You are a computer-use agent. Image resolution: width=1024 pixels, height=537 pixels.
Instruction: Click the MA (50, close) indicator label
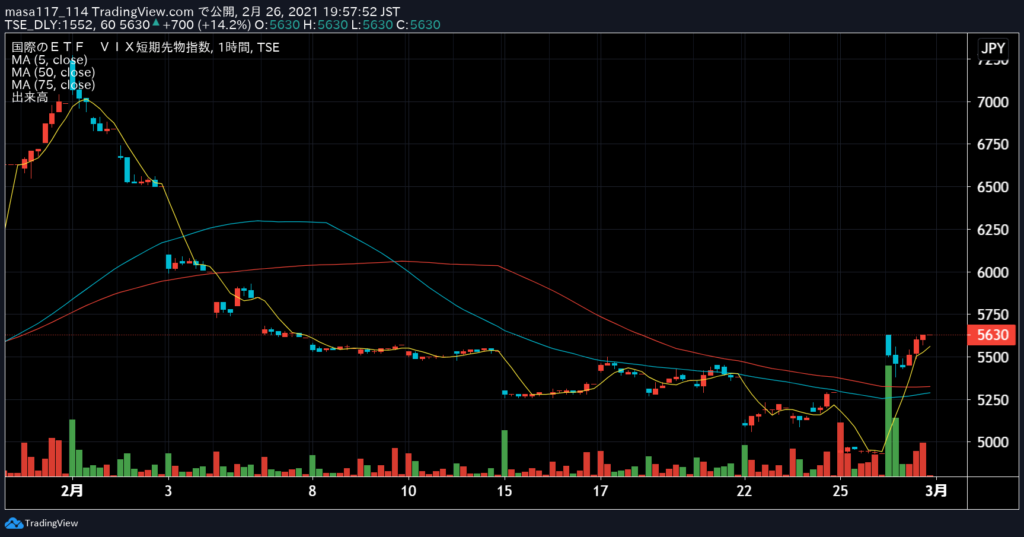coord(53,72)
